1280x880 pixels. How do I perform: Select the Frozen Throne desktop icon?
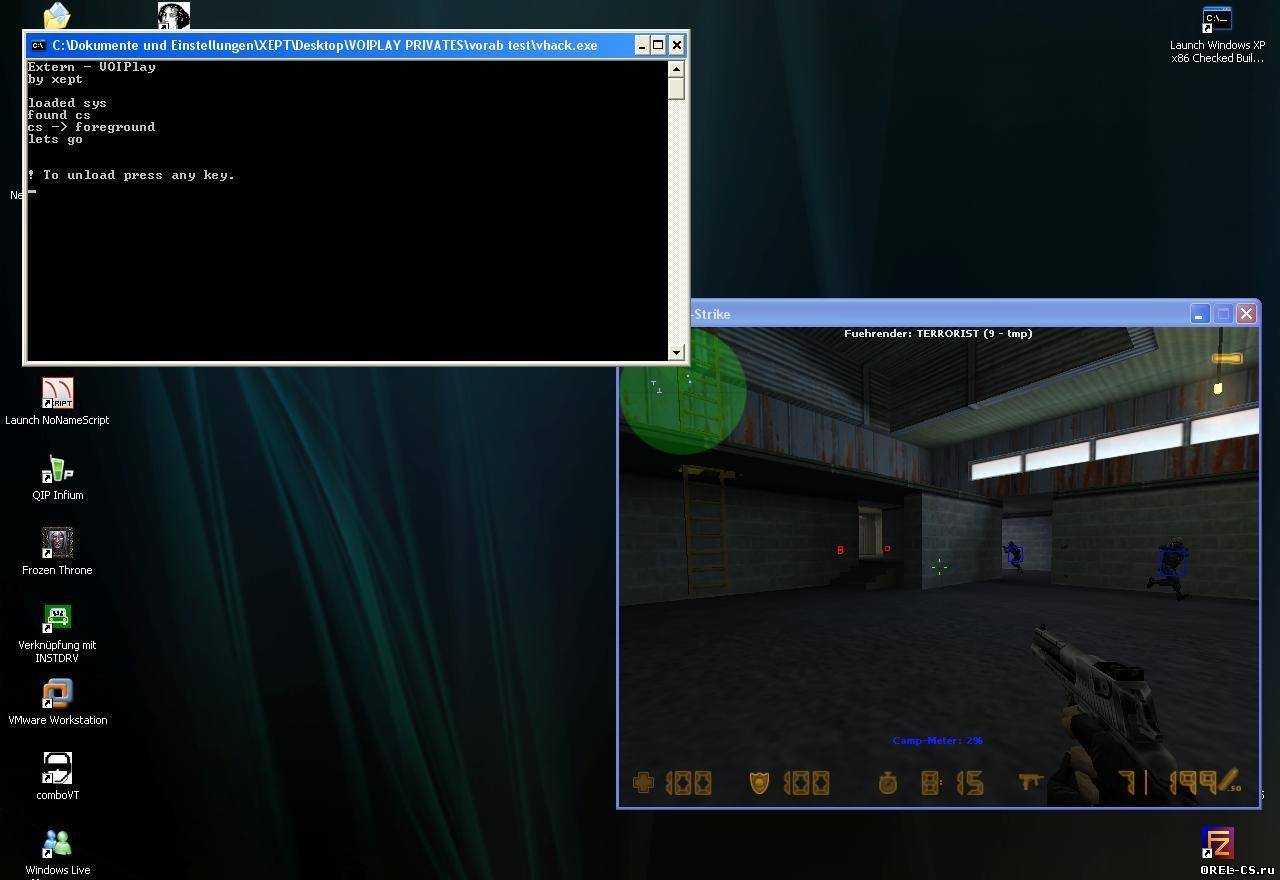(x=57, y=551)
